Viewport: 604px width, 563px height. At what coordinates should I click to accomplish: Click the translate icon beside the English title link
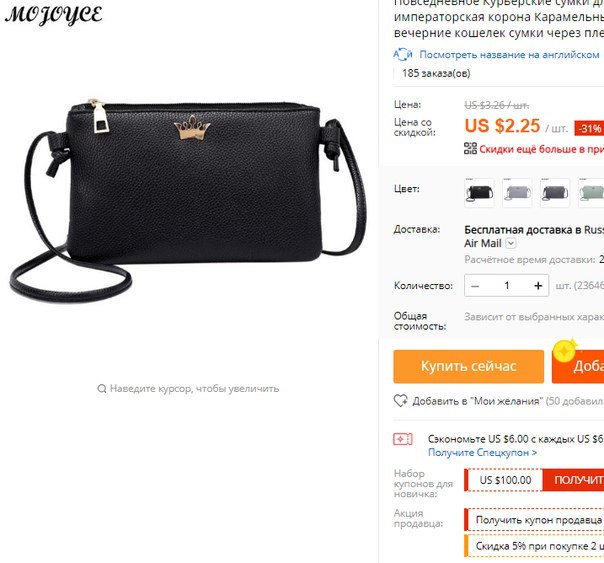[x=403, y=55]
